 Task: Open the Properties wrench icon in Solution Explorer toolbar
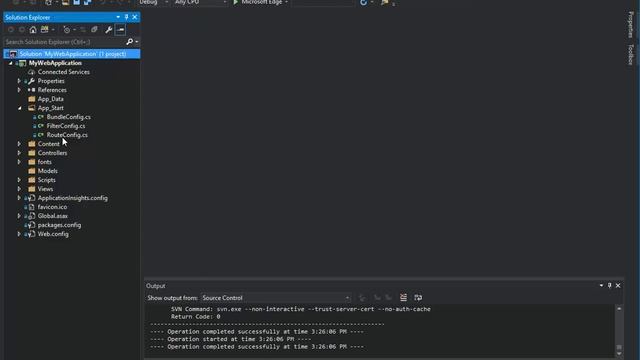coord(109,30)
